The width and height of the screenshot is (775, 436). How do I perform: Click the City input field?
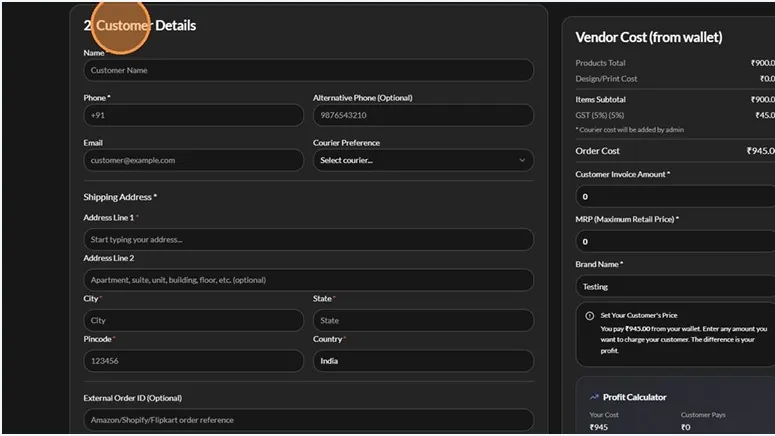pos(193,320)
